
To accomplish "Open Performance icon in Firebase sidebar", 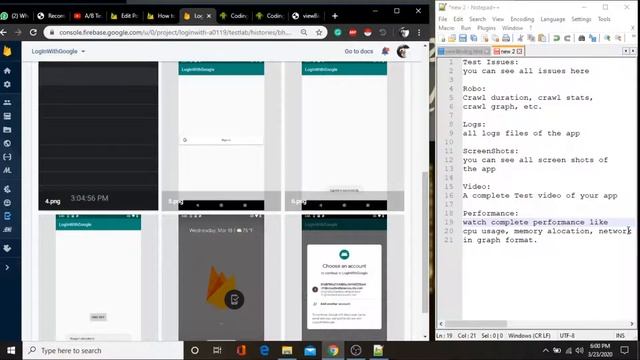I will [x=7, y=202].
